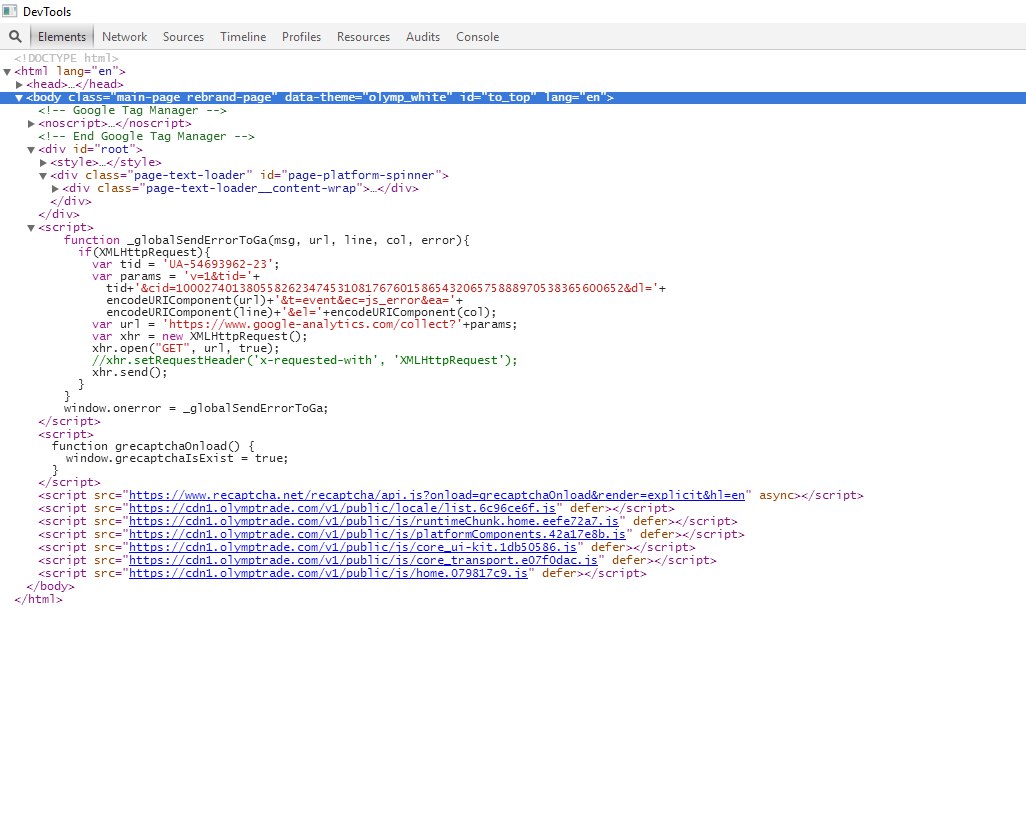
Task: Select the Google Tag Manager comment
Action: pyautogui.click(x=132, y=111)
